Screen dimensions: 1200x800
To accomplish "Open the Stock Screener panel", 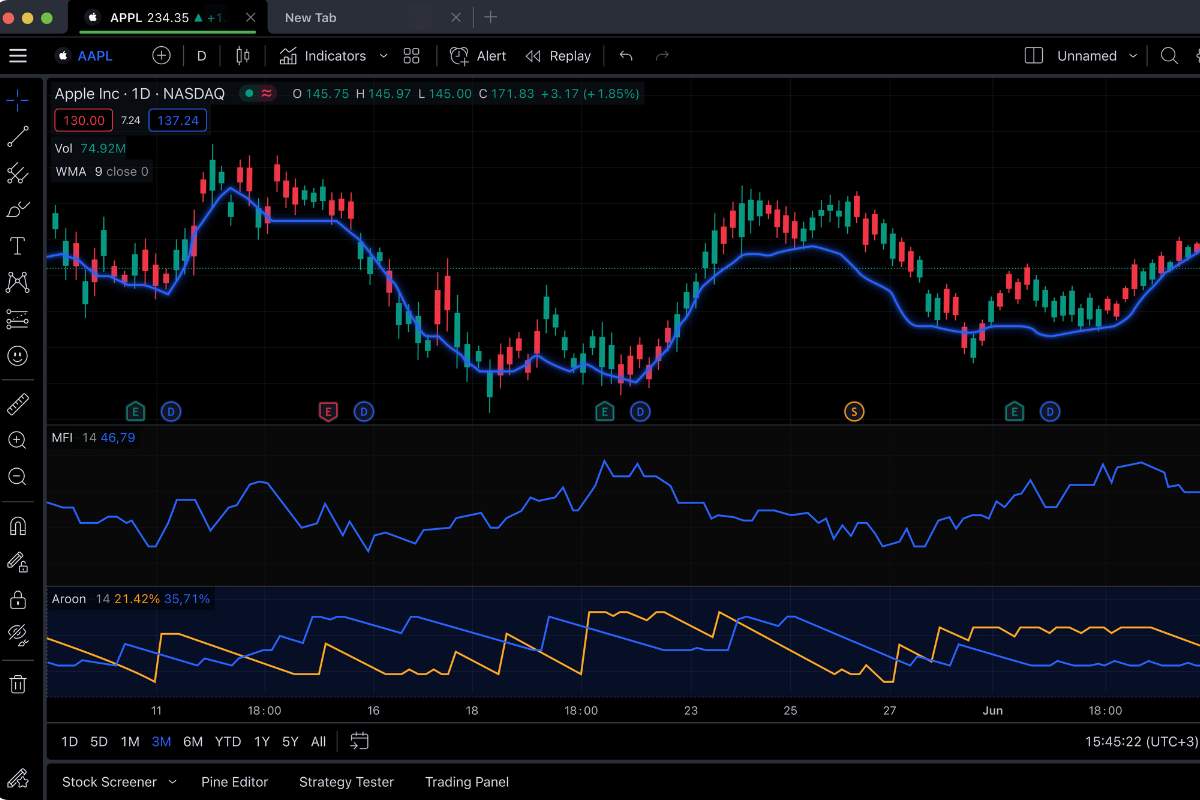I will 109,782.
